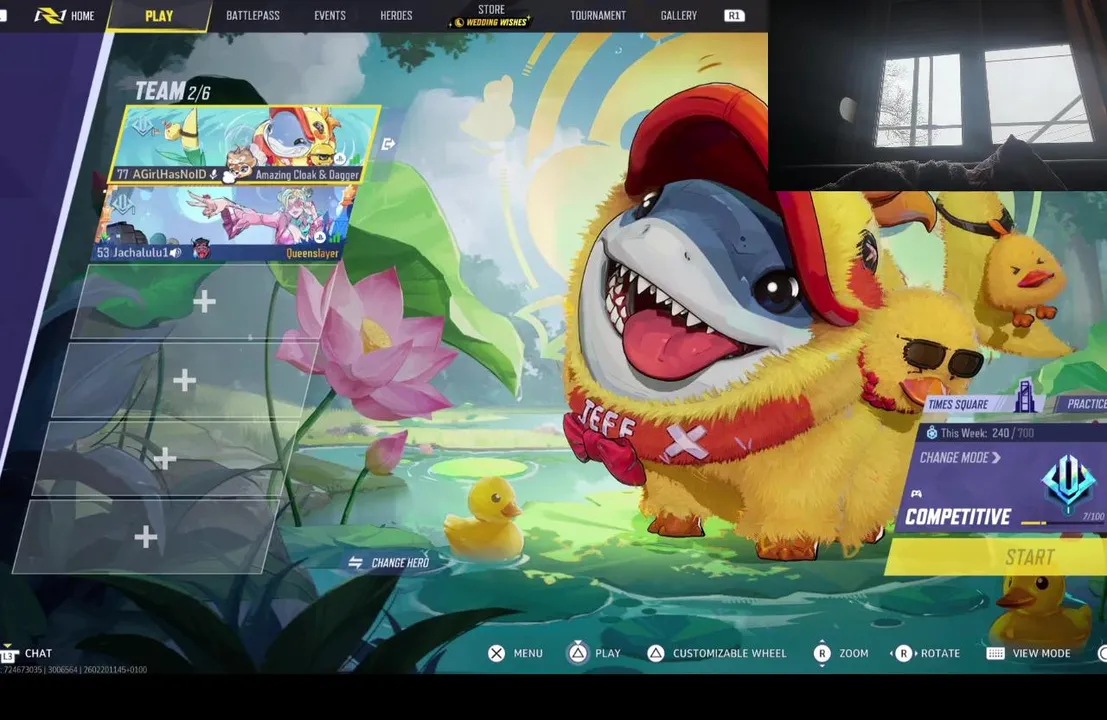
Task: Click the R stick ROTATE icon
Action: click(903, 653)
